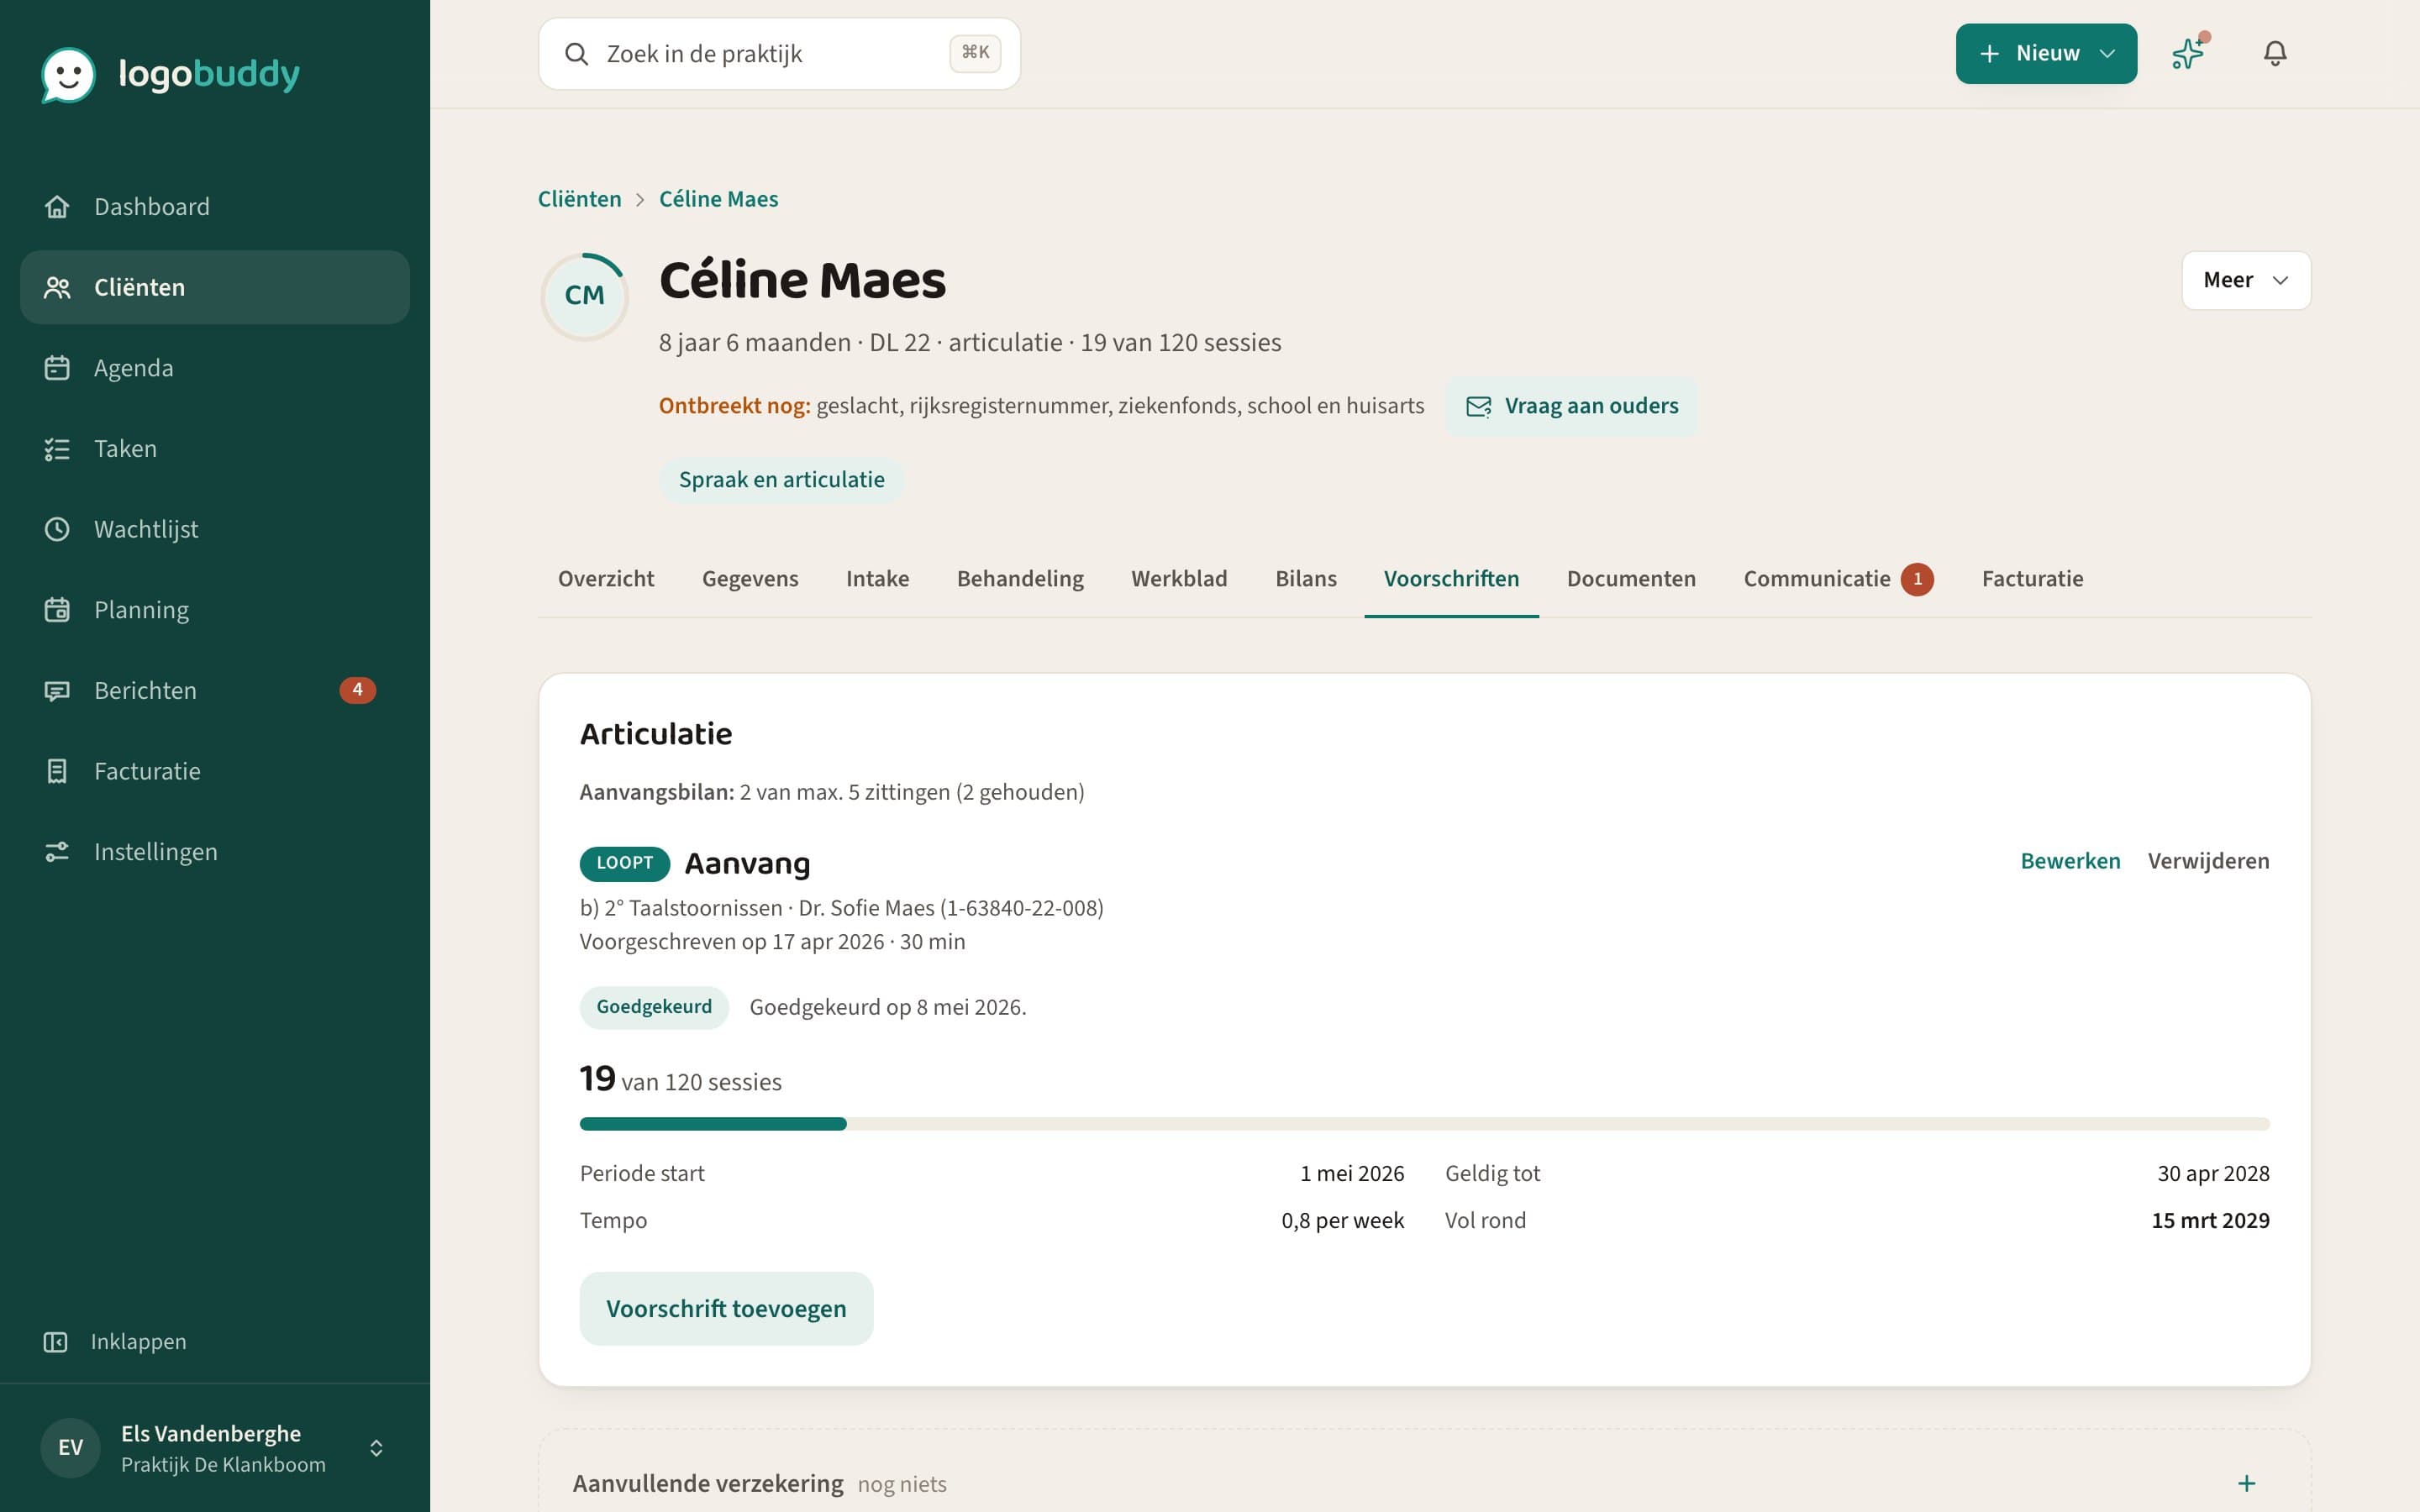
Task: Click the Céline Maes breadcrumb link
Action: [718, 199]
